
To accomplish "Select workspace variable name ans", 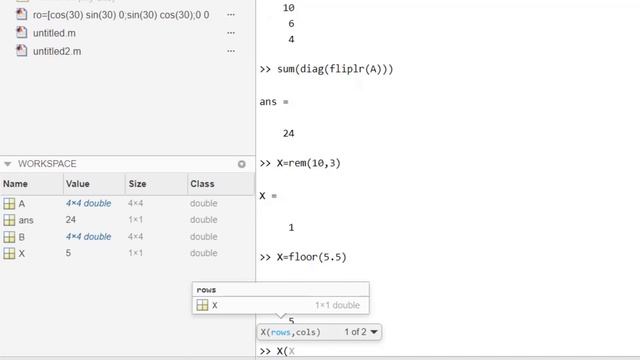I will click(26, 220).
